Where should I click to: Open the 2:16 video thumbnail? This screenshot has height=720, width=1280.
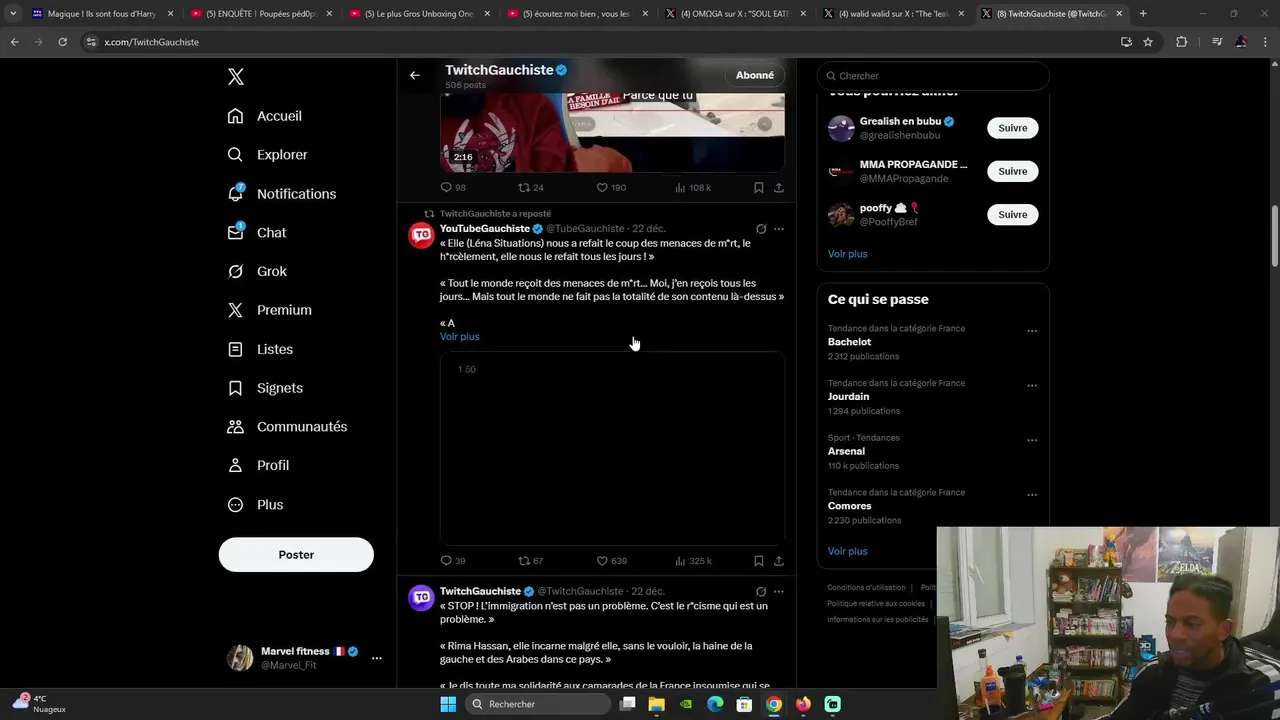[612, 132]
